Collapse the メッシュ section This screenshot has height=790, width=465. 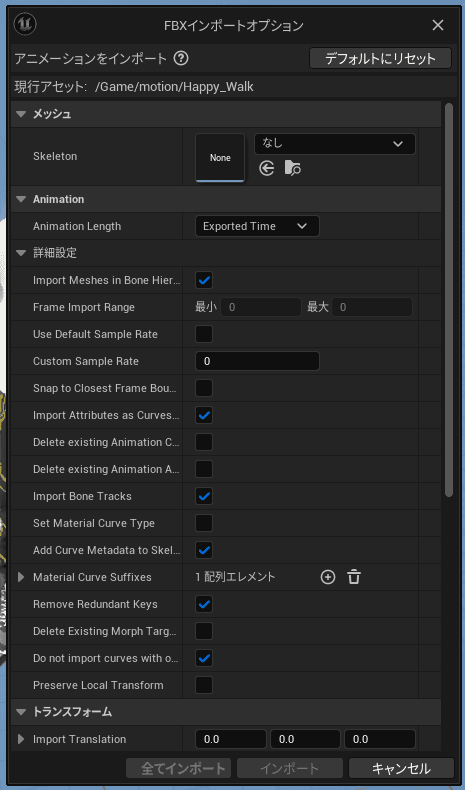21,114
